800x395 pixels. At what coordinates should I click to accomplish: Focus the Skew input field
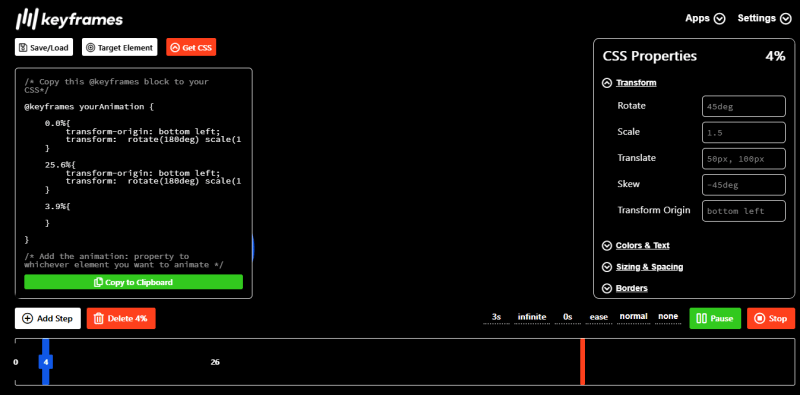click(x=744, y=185)
